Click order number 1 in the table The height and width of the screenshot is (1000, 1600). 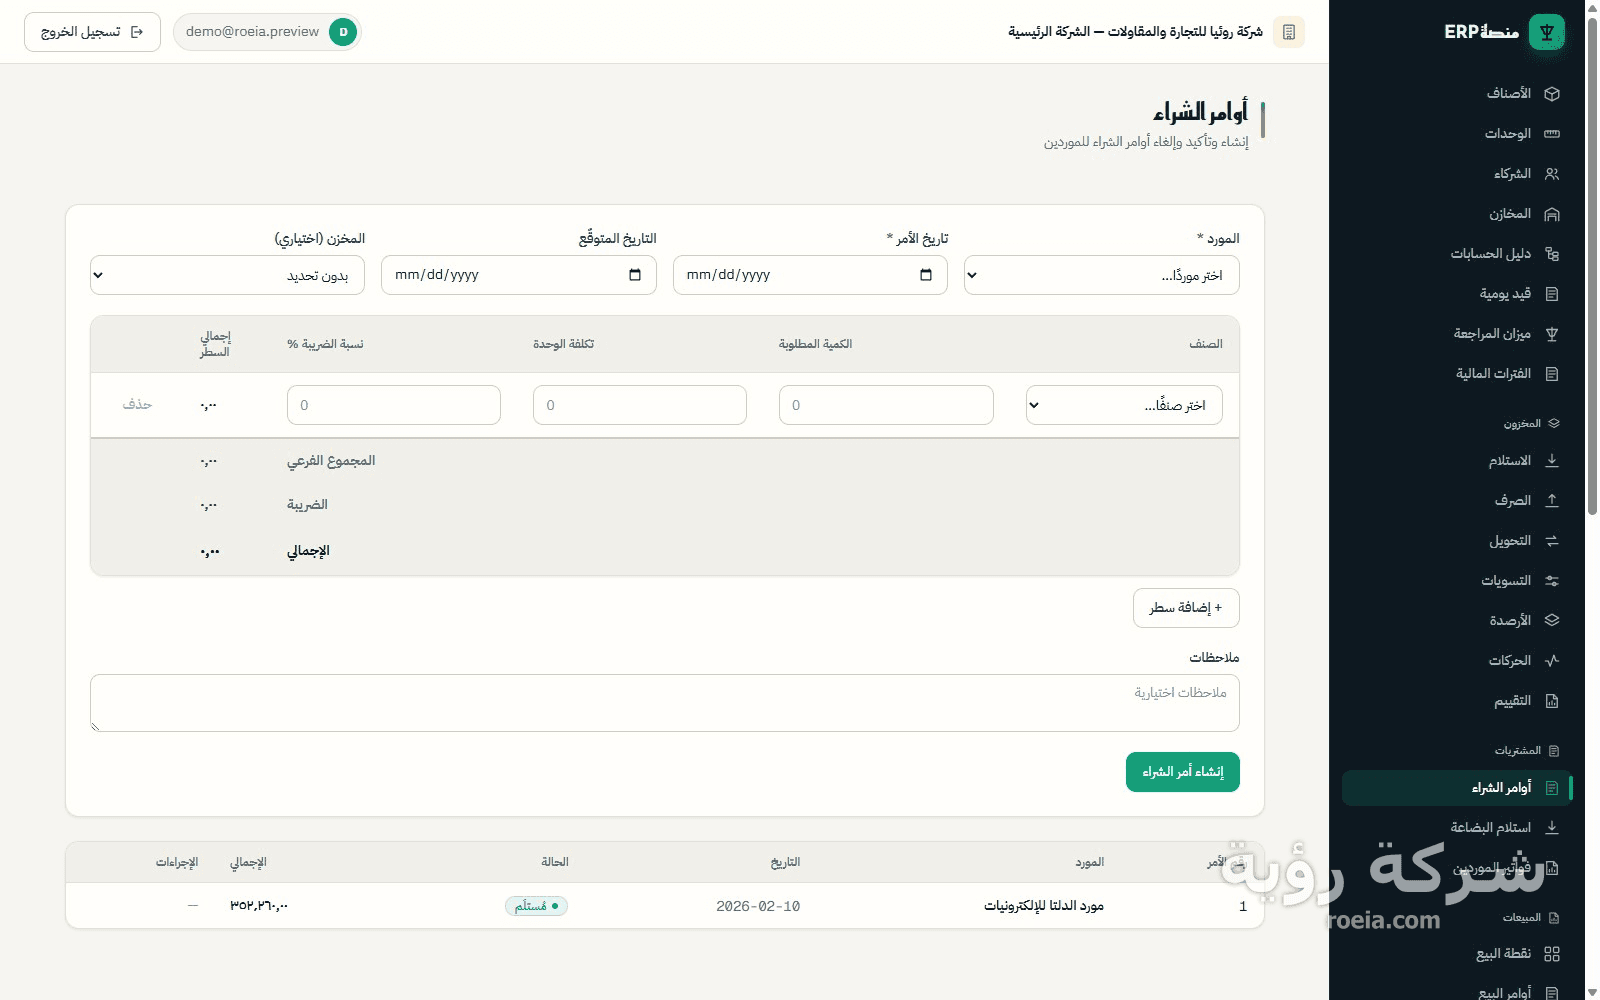[1243, 906]
